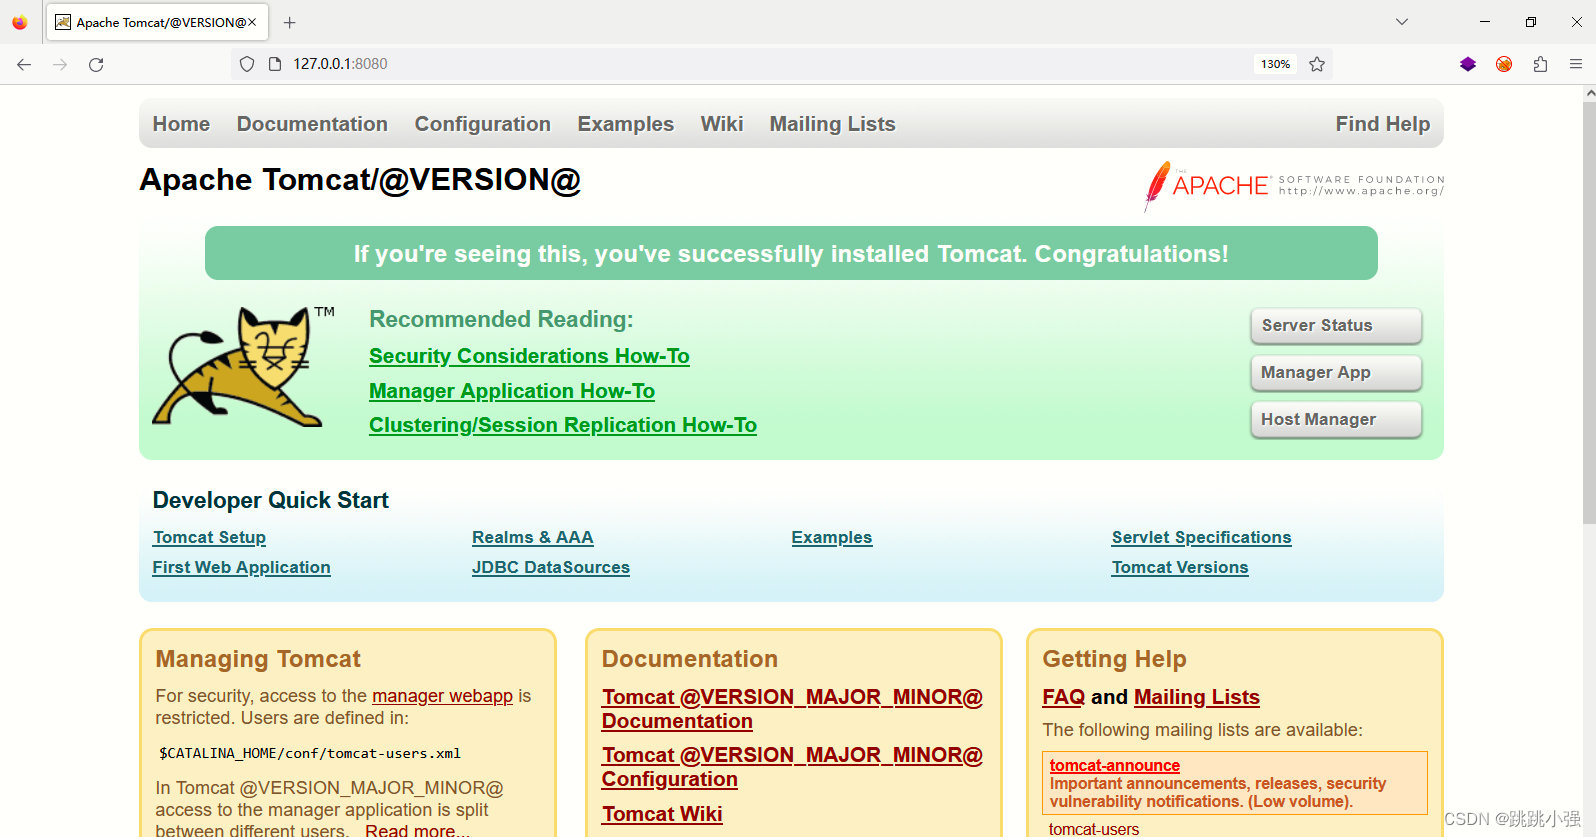Expand the list all tabs chevron
The width and height of the screenshot is (1596, 837).
coord(1402,22)
